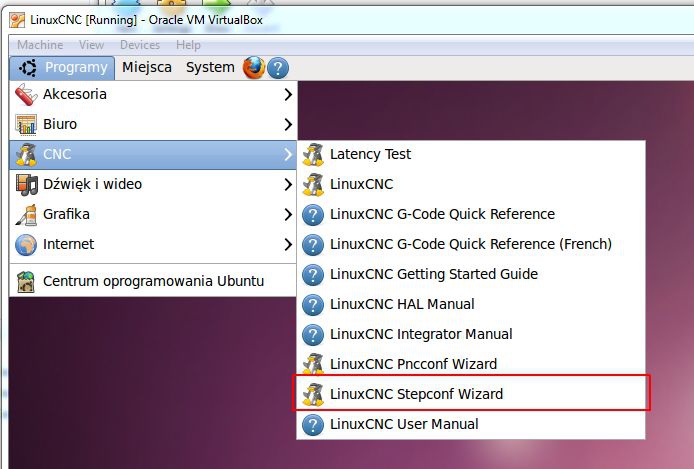The width and height of the screenshot is (694, 469).
Task: Click the LinuxCNC entry label
Action: (362, 185)
